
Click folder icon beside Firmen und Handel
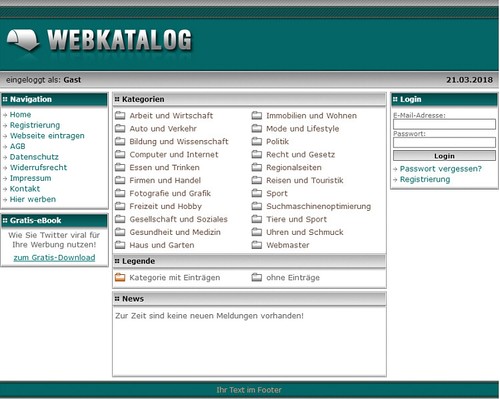click(x=120, y=180)
